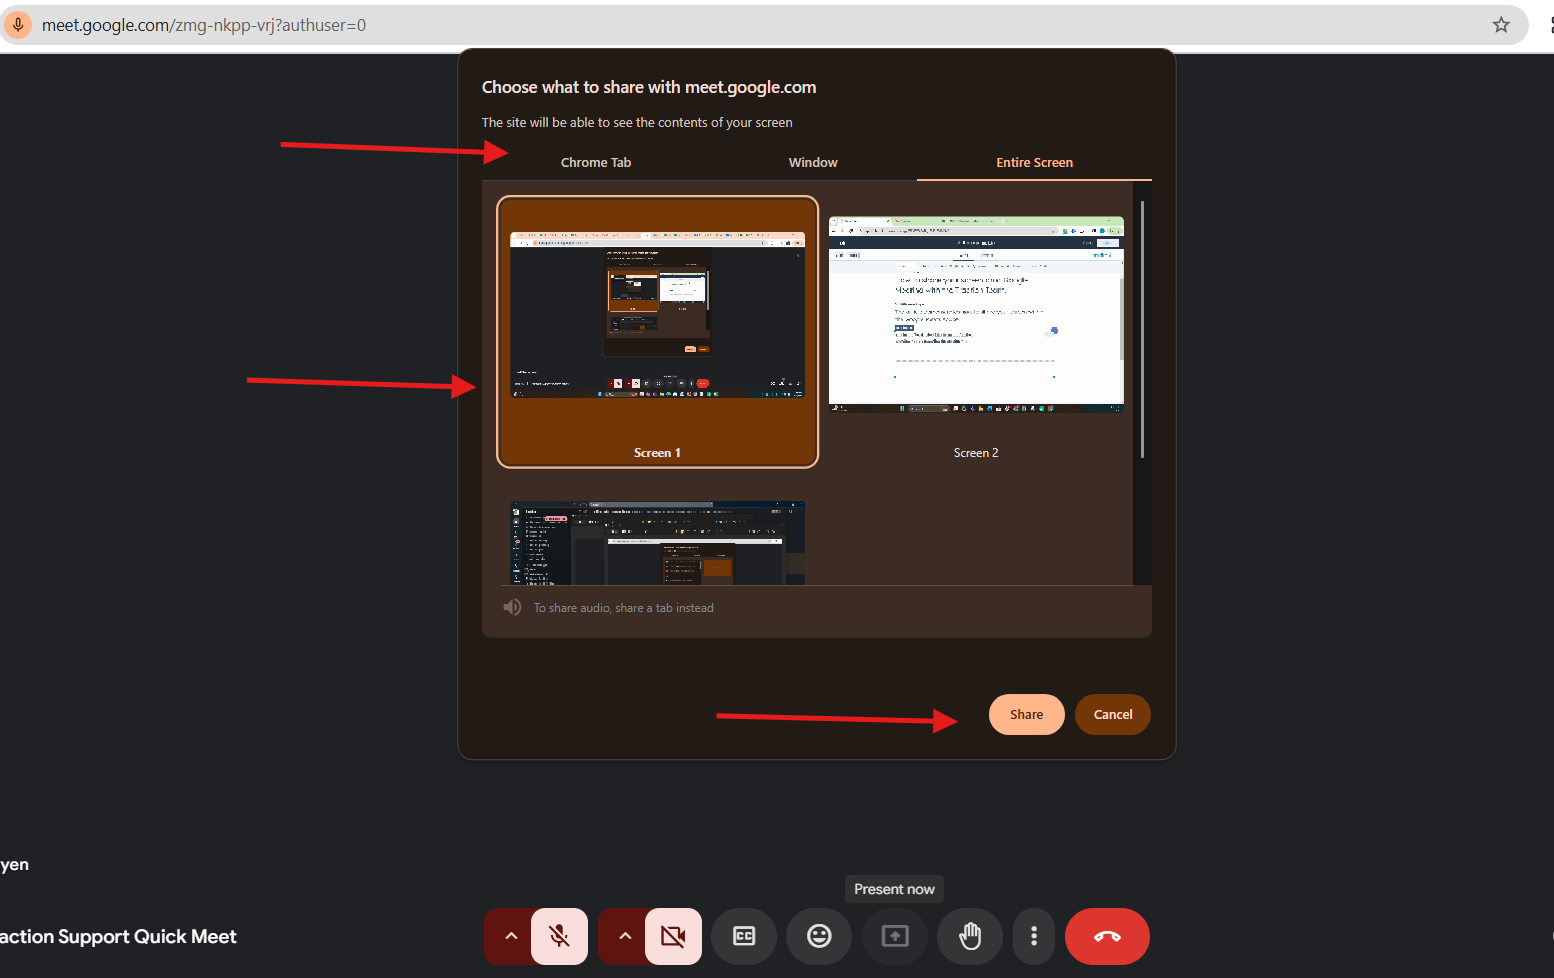Click the 'Screen 2' label
Image resolution: width=1554 pixels, height=978 pixels.
976,453
